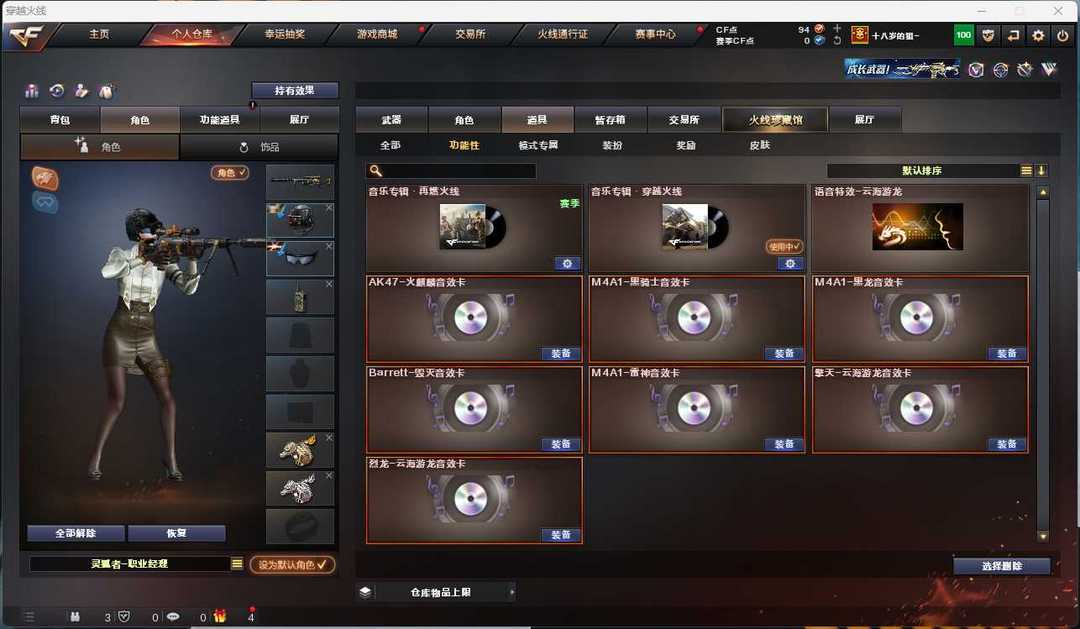The width and height of the screenshot is (1080, 629).
Task: Select the blue VR goggles icon
Action: click(45, 202)
